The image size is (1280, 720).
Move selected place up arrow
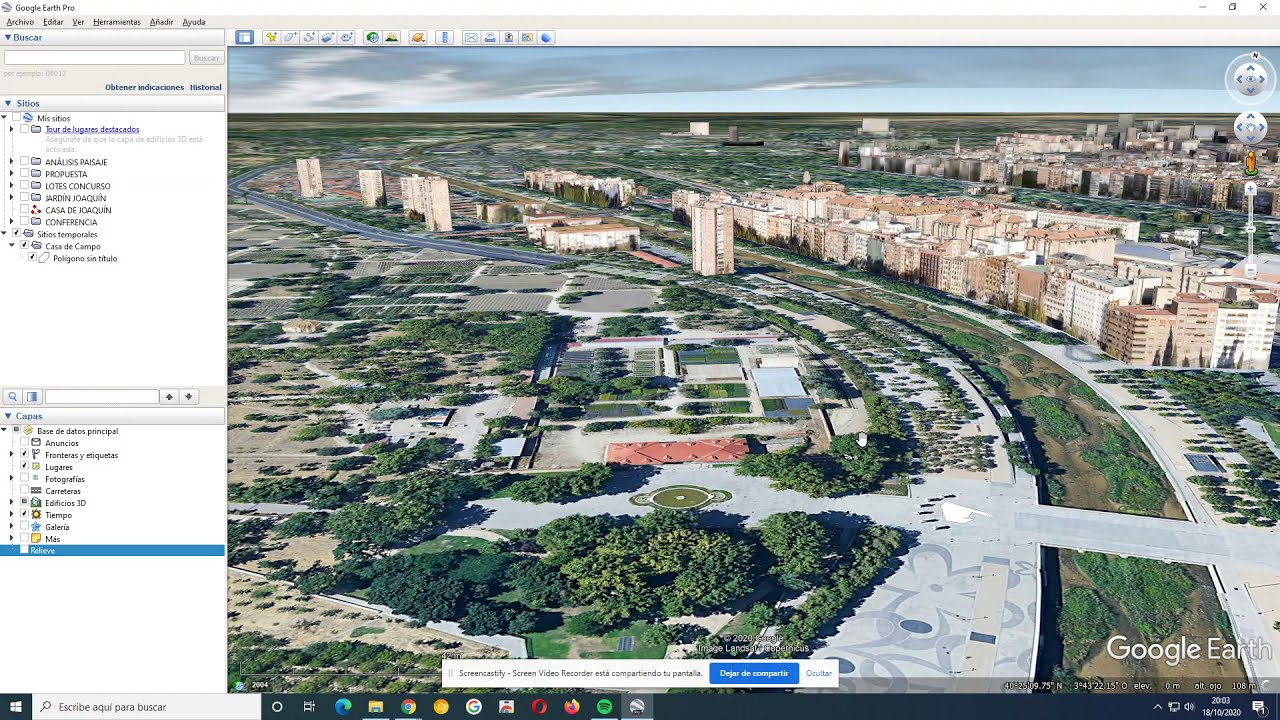pos(169,397)
